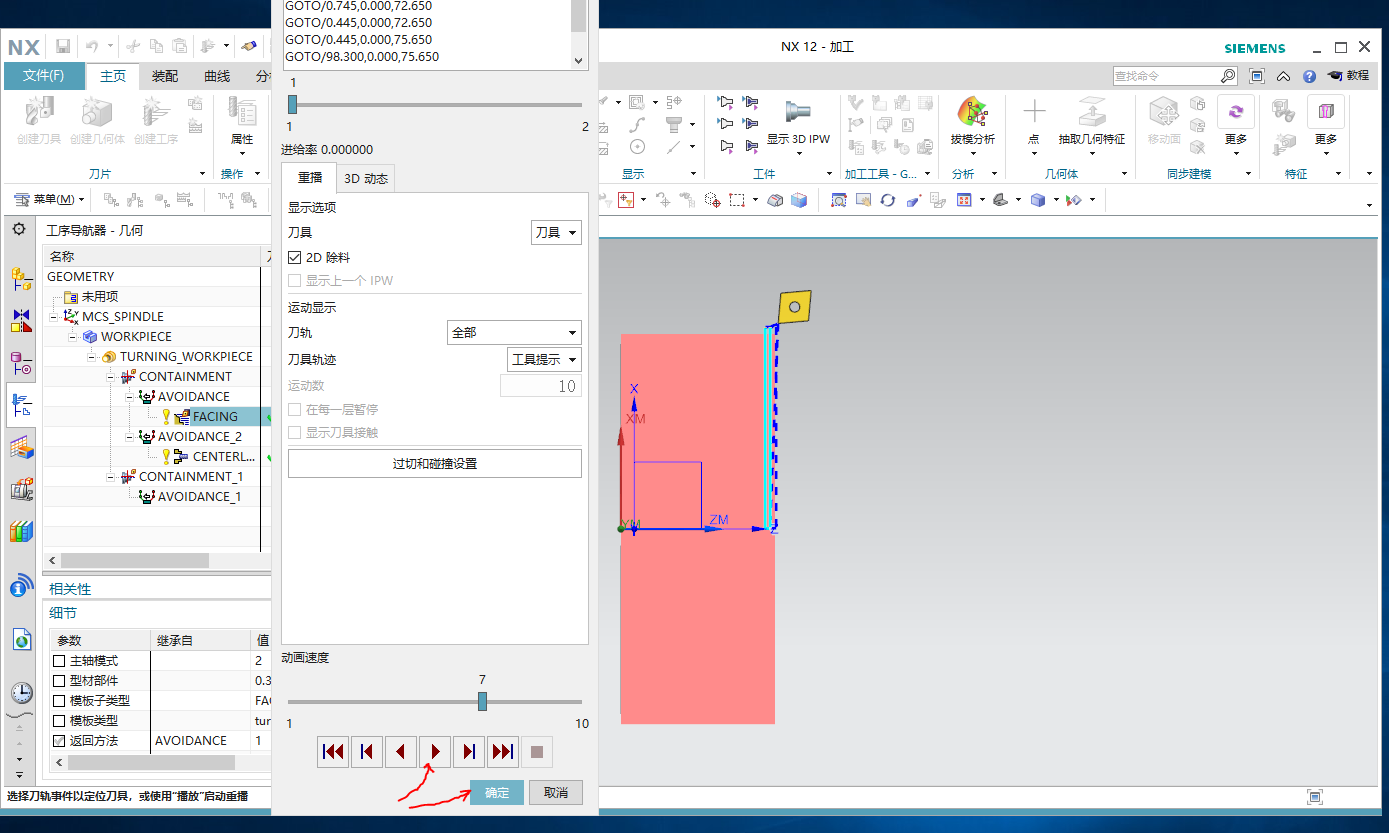Viewport: 1389px width, 833px height.
Task: Select the Operation Navigator sidebar icon
Action: coord(21,405)
